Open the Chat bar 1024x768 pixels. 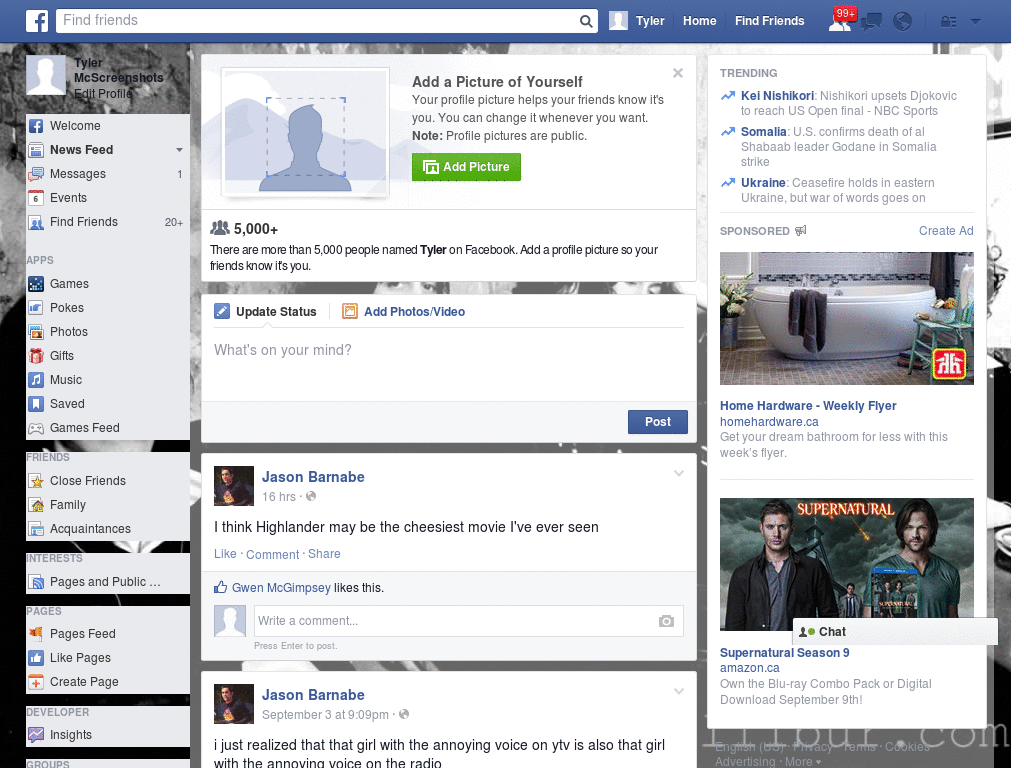pos(895,632)
